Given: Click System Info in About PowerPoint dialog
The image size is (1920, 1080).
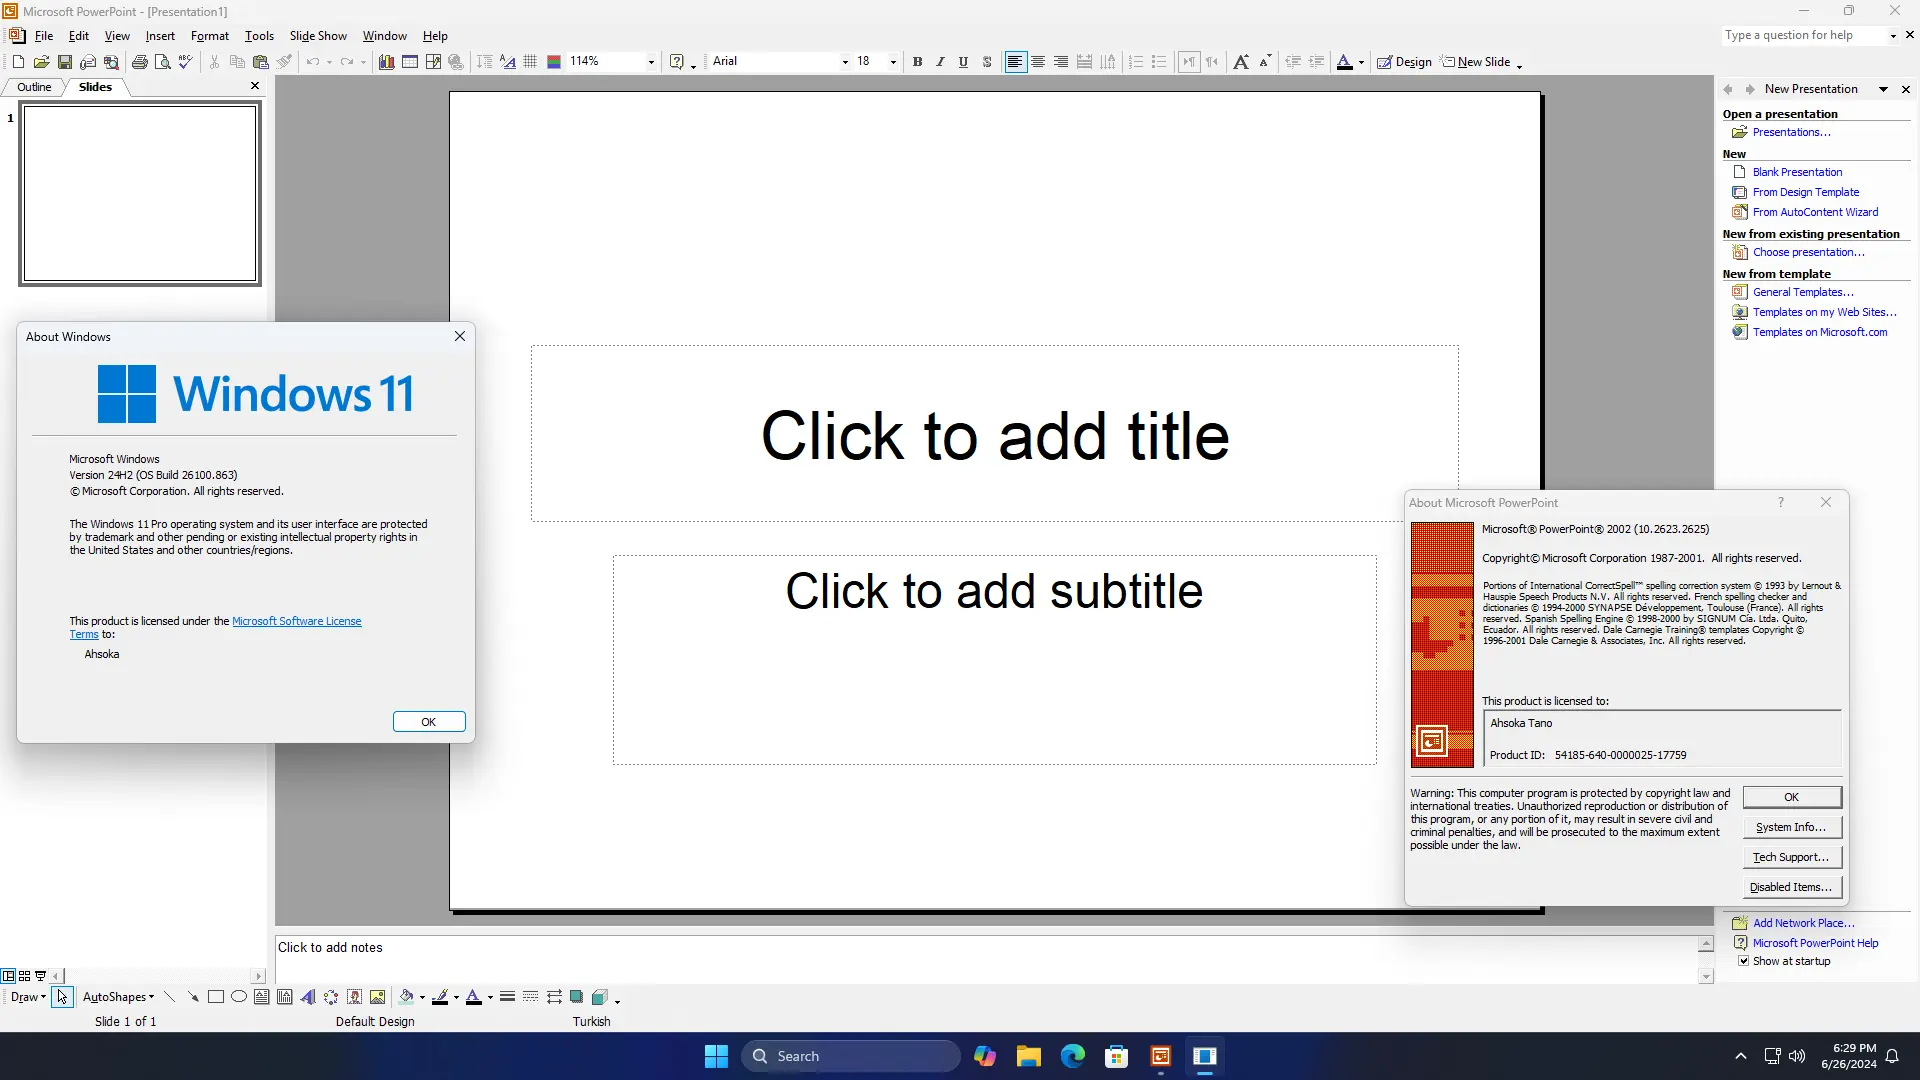Looking at the screenshot, I should click(1791, 827).
